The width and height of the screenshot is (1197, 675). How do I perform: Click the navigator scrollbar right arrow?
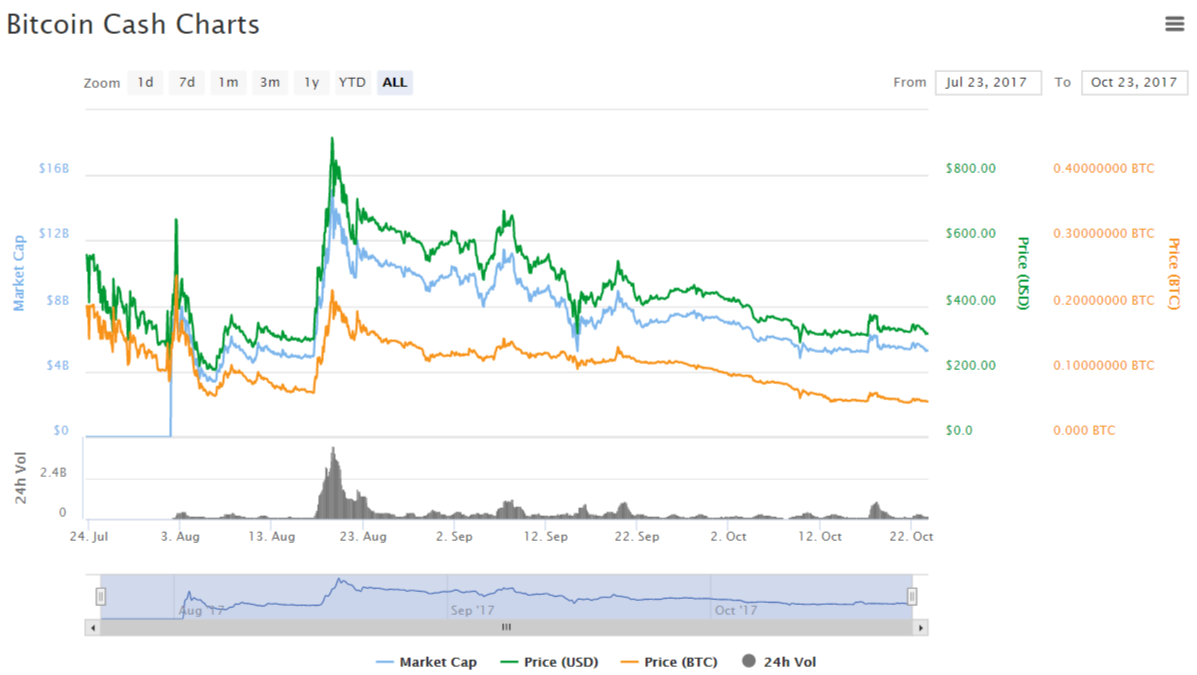[921, 628]
